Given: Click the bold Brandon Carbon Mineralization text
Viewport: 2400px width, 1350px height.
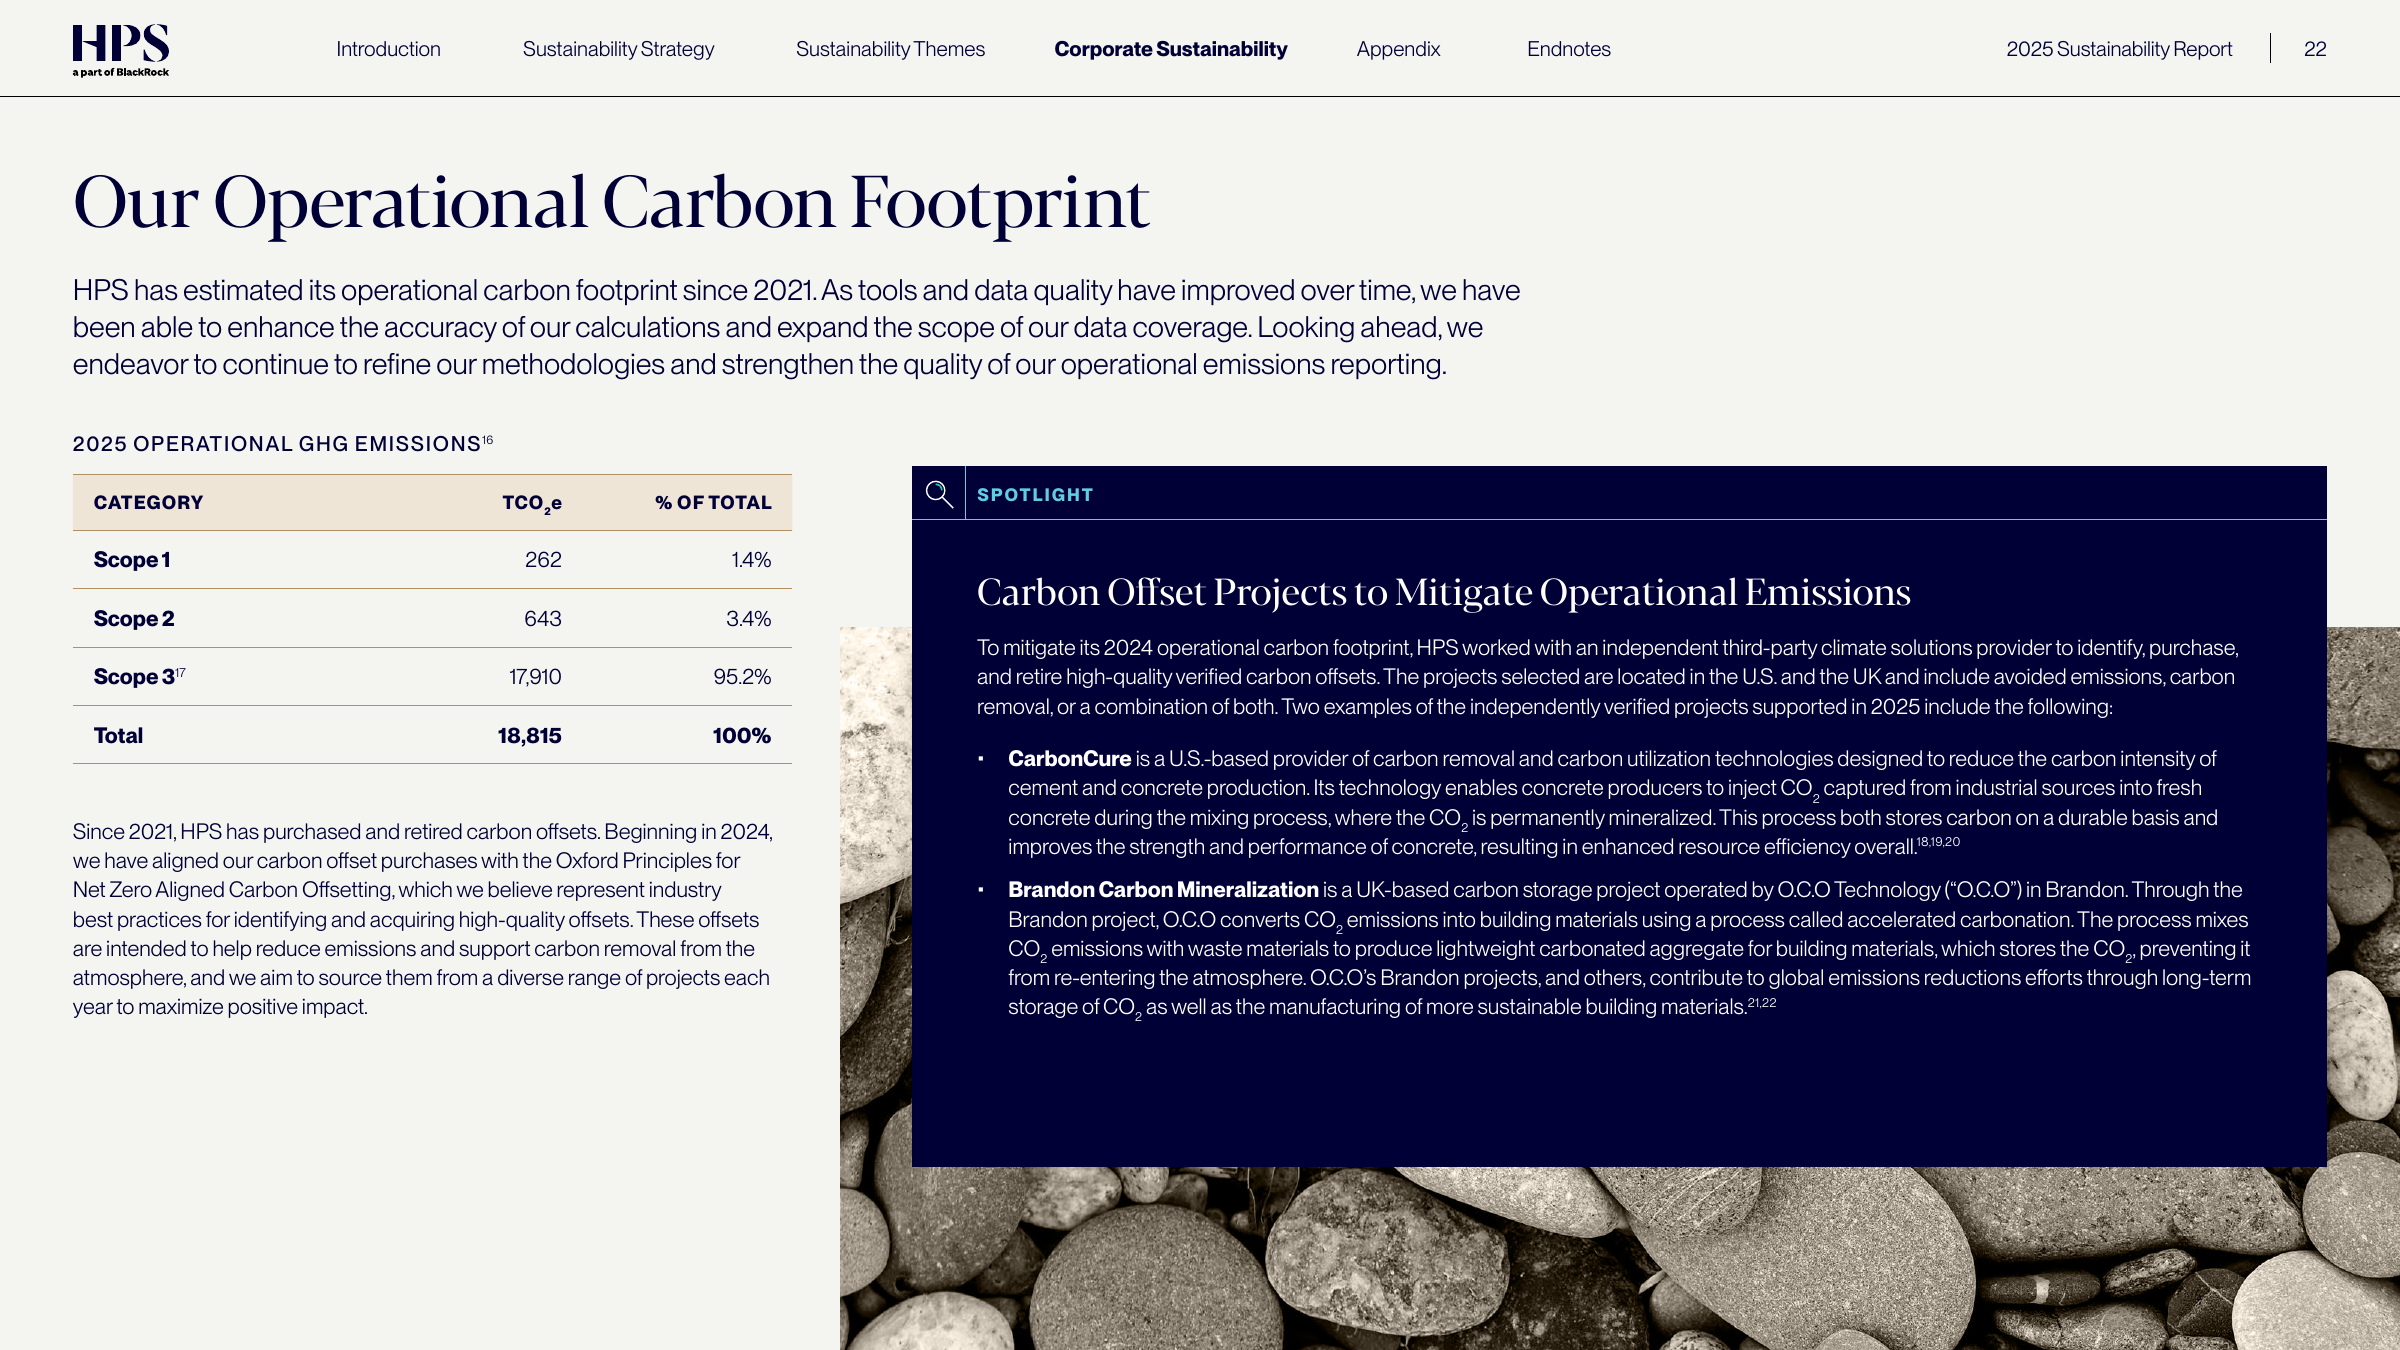Looking at the screenshot, I should [1163, 890].
